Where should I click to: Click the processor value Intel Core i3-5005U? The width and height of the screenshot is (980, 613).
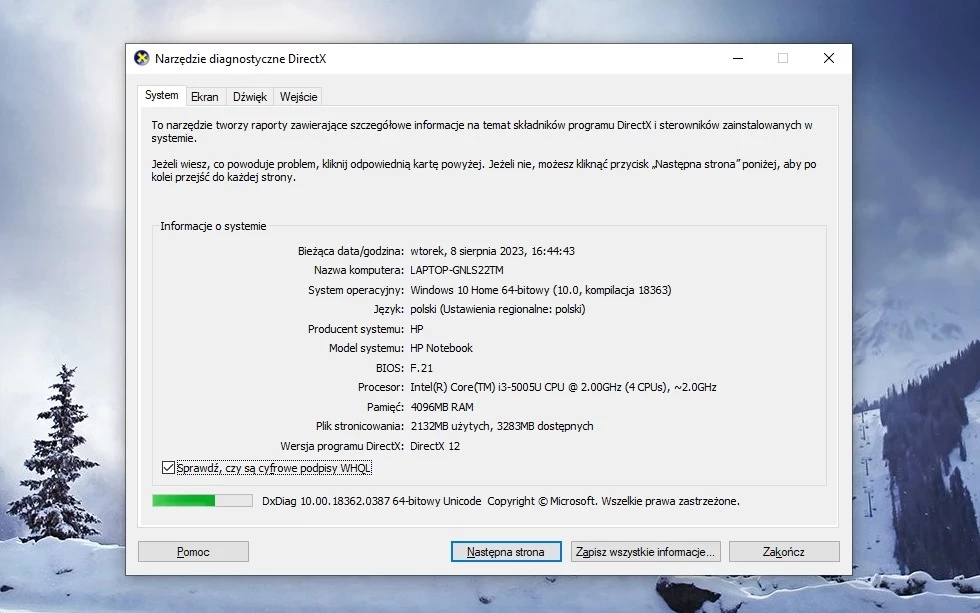(563, 387)
